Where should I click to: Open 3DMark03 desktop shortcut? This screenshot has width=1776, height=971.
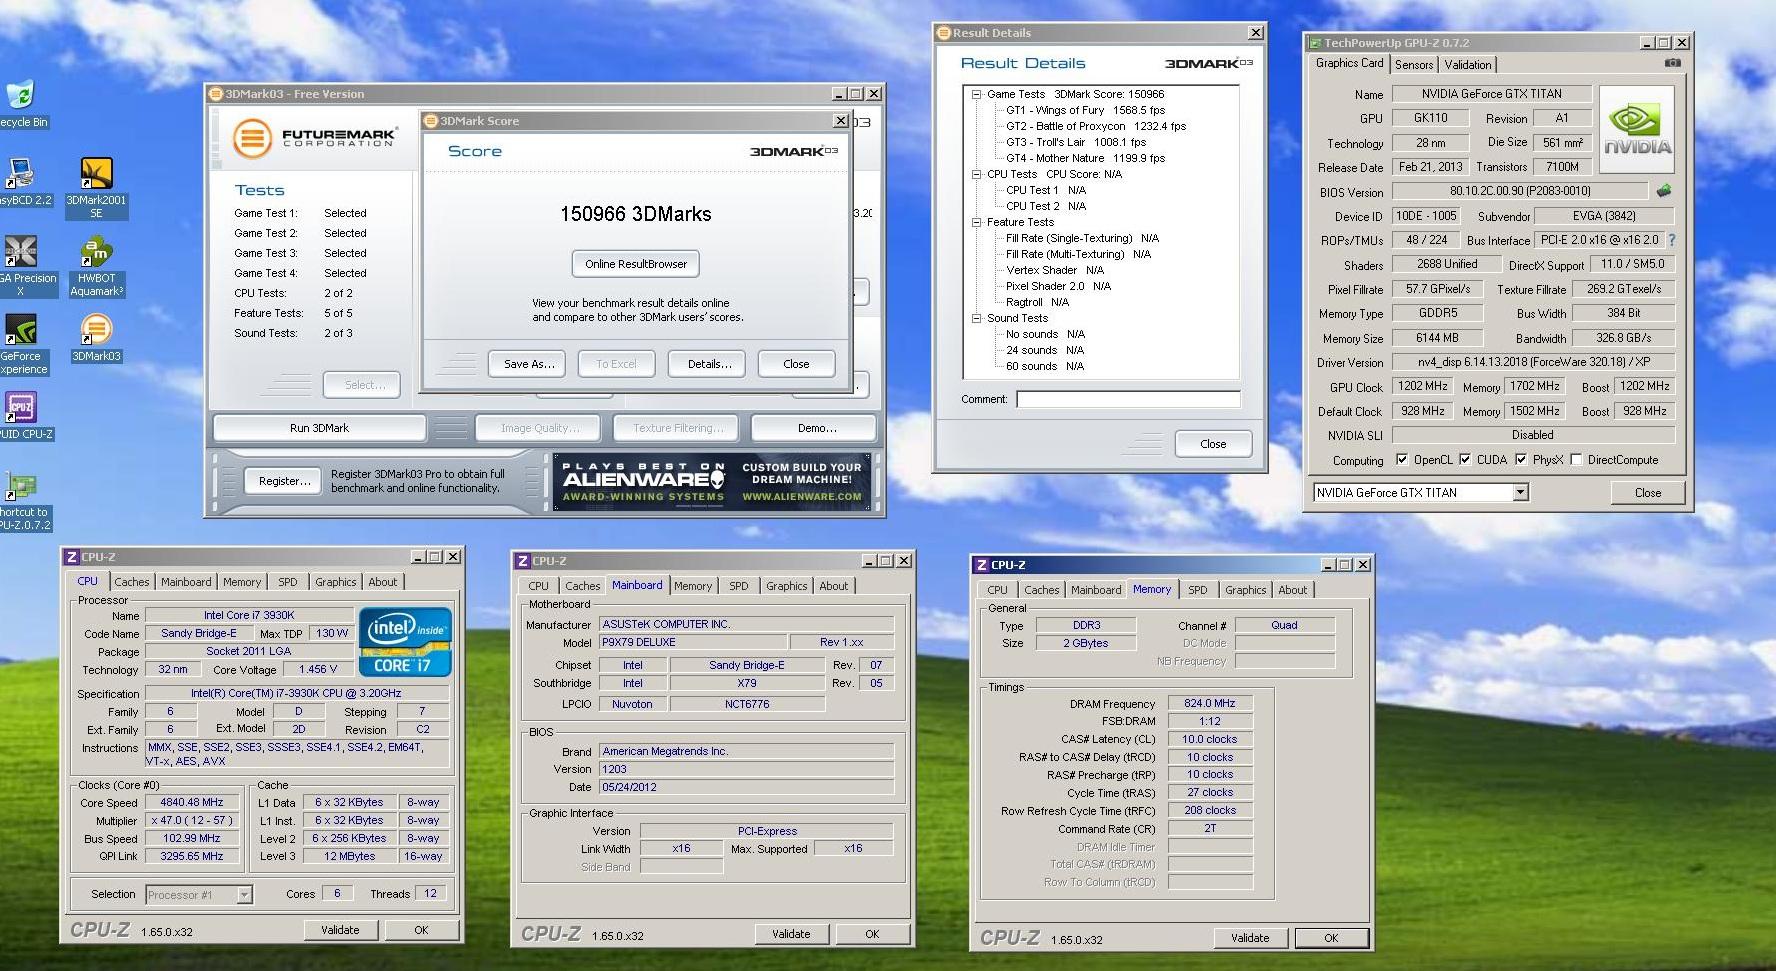coord(96,330)
